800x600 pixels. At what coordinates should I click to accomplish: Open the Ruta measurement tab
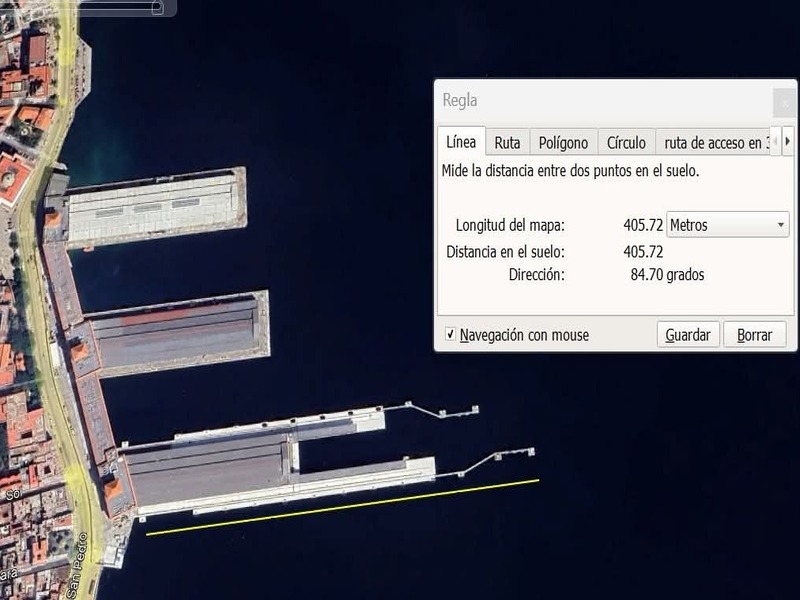pos(507,143)
